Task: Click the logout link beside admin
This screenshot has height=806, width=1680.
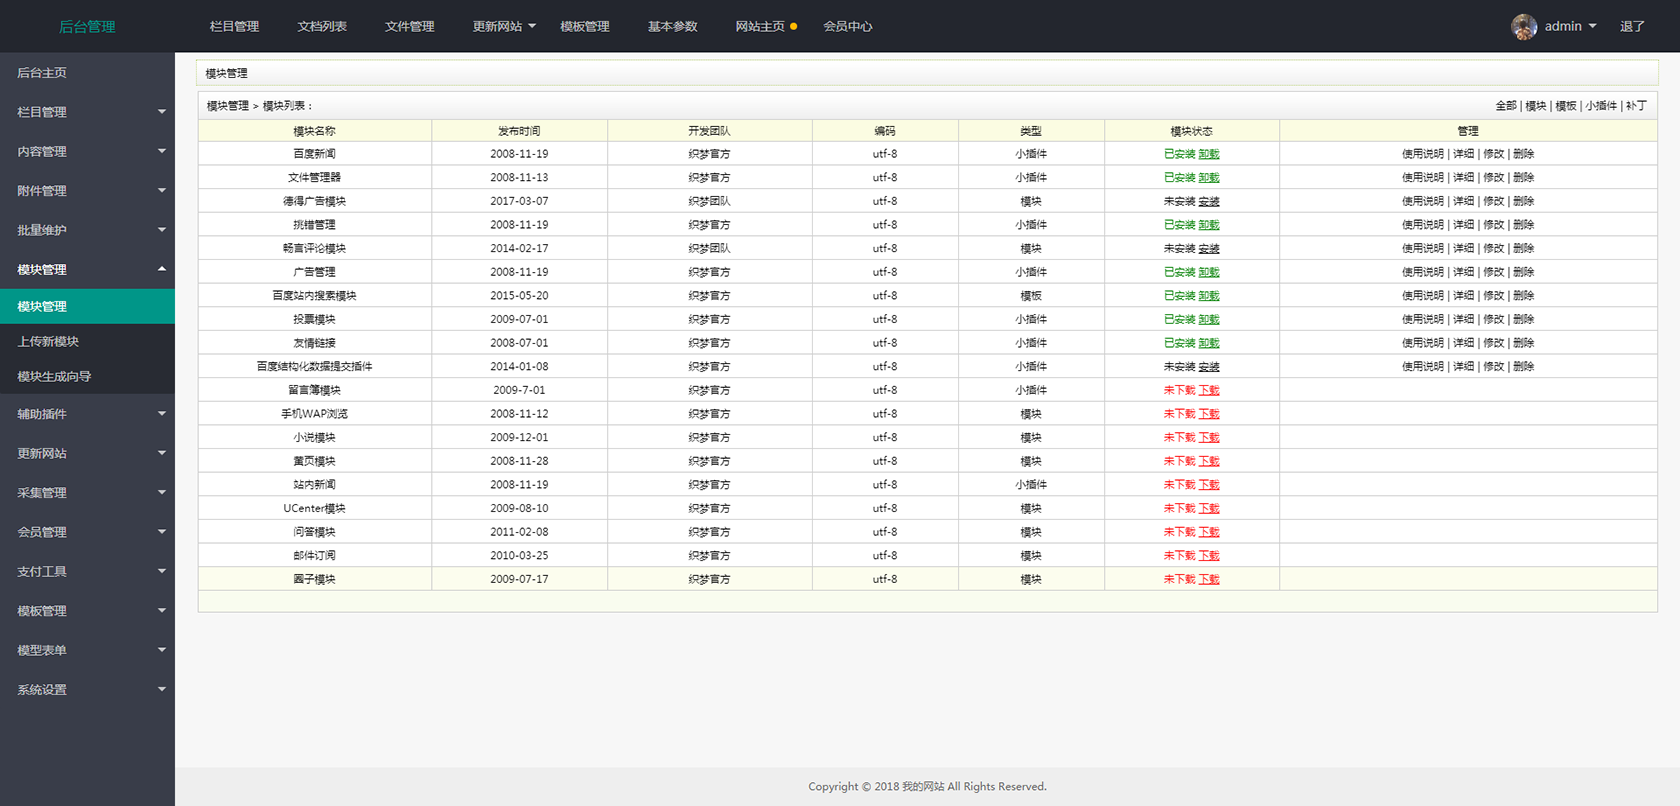Action: coord(1632,27)
